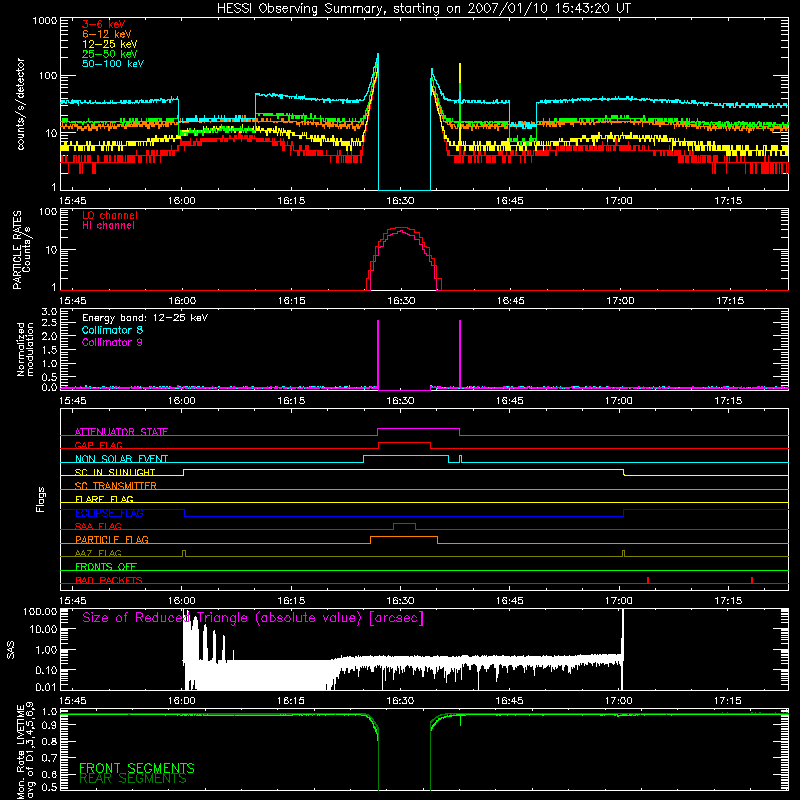Click the 'Mon. Rate LIVETIME' axis label

(25, 752)
